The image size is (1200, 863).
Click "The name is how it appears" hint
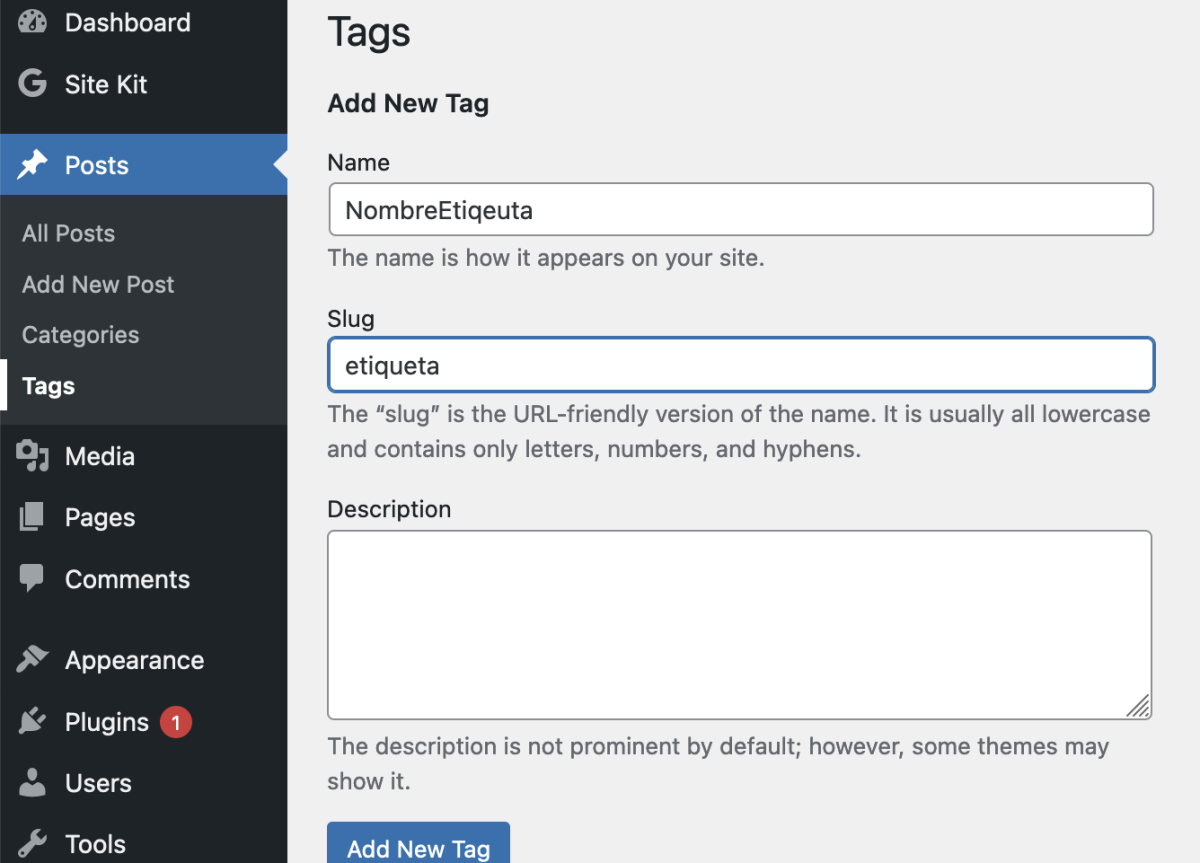(x=546, y=257)
